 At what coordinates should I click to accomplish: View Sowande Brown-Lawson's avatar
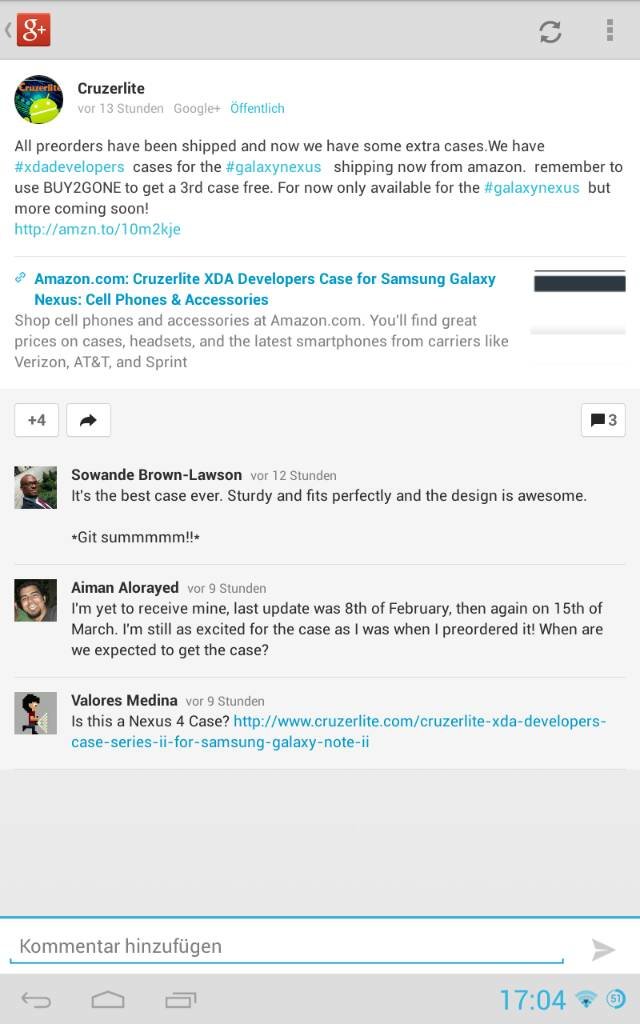[35, 487]
